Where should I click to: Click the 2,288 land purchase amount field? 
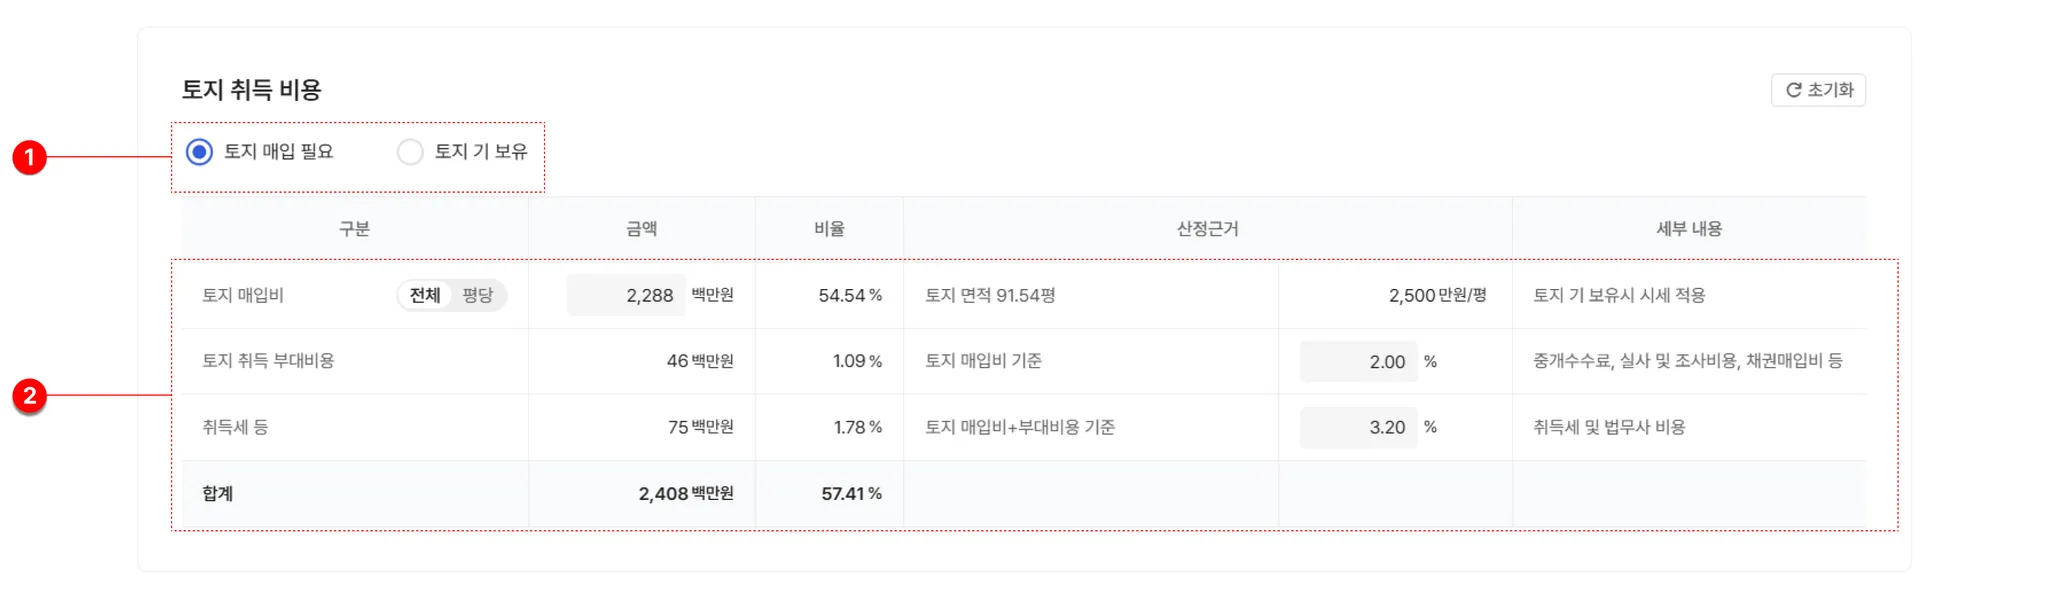point(627,295)
